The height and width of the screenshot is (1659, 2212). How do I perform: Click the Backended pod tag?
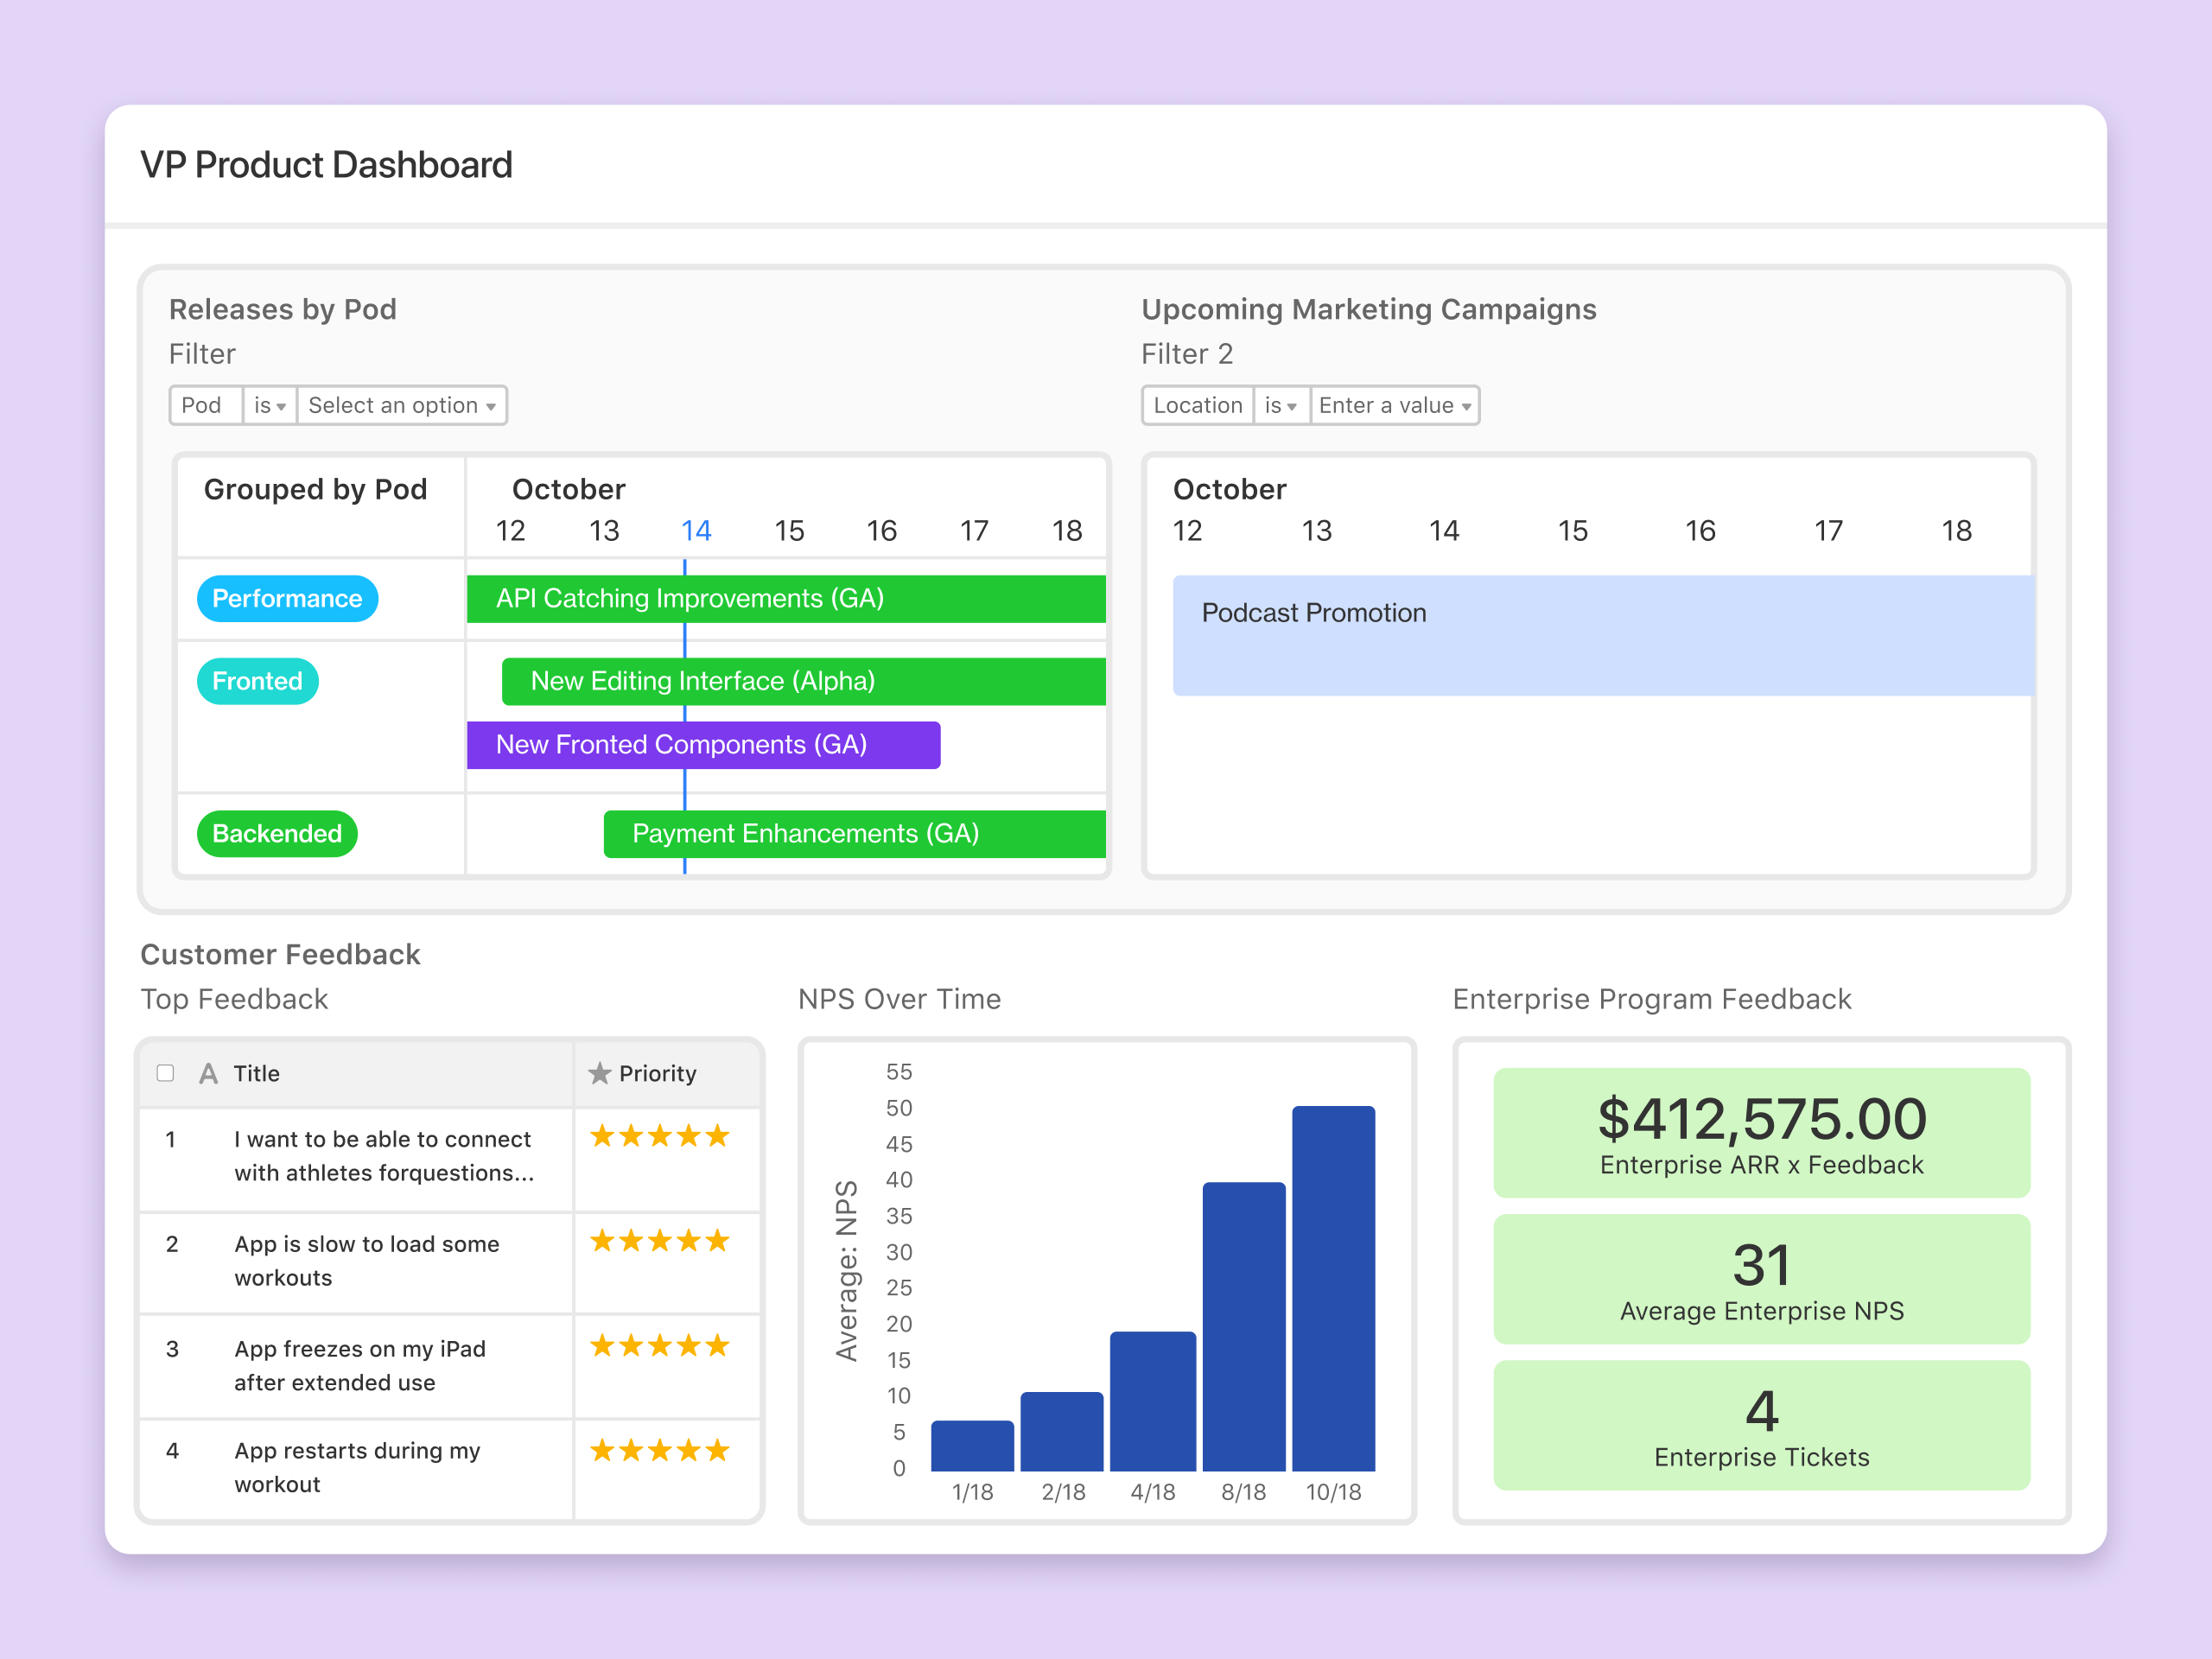click(277, 833)
